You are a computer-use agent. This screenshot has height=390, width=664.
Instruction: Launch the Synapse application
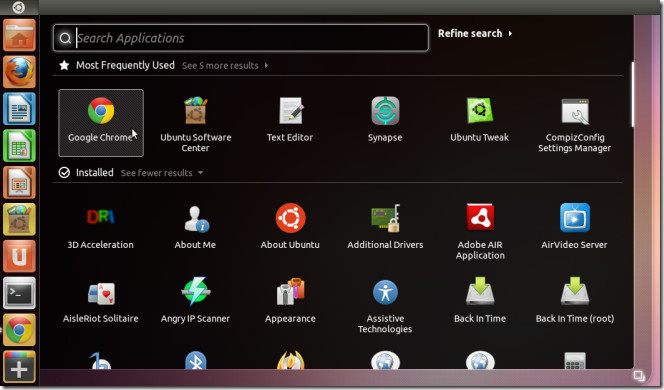coord(385,119)
